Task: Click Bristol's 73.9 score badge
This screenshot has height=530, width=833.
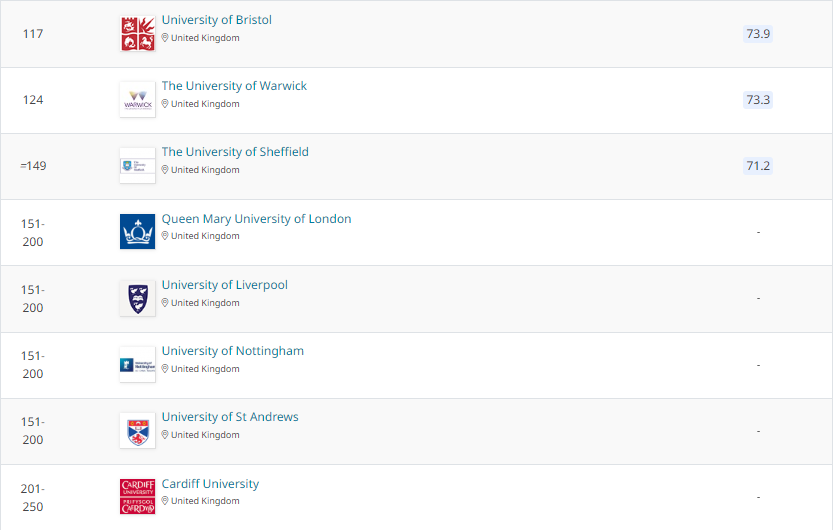Action: [x=758, y=34]
